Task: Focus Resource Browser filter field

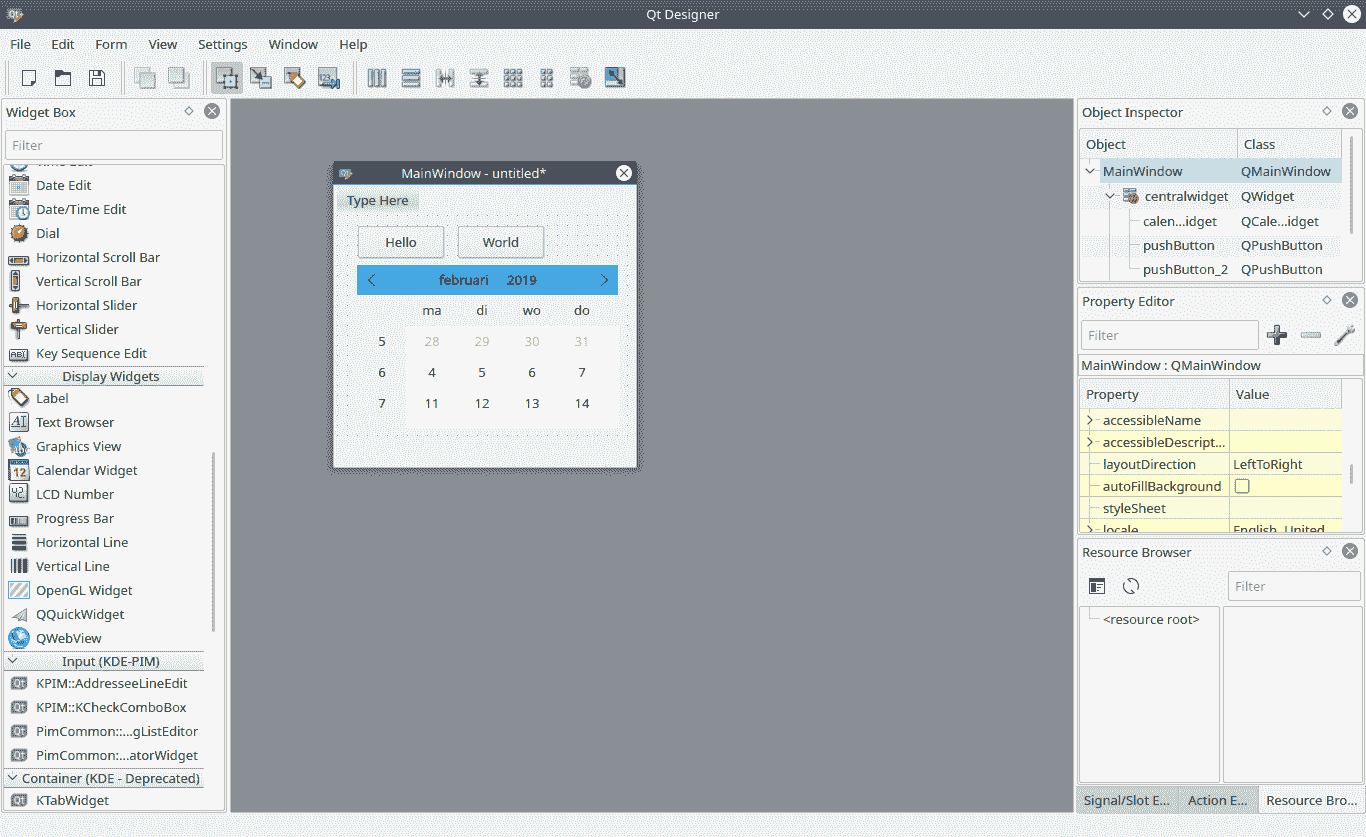Action: [1294, 586]
